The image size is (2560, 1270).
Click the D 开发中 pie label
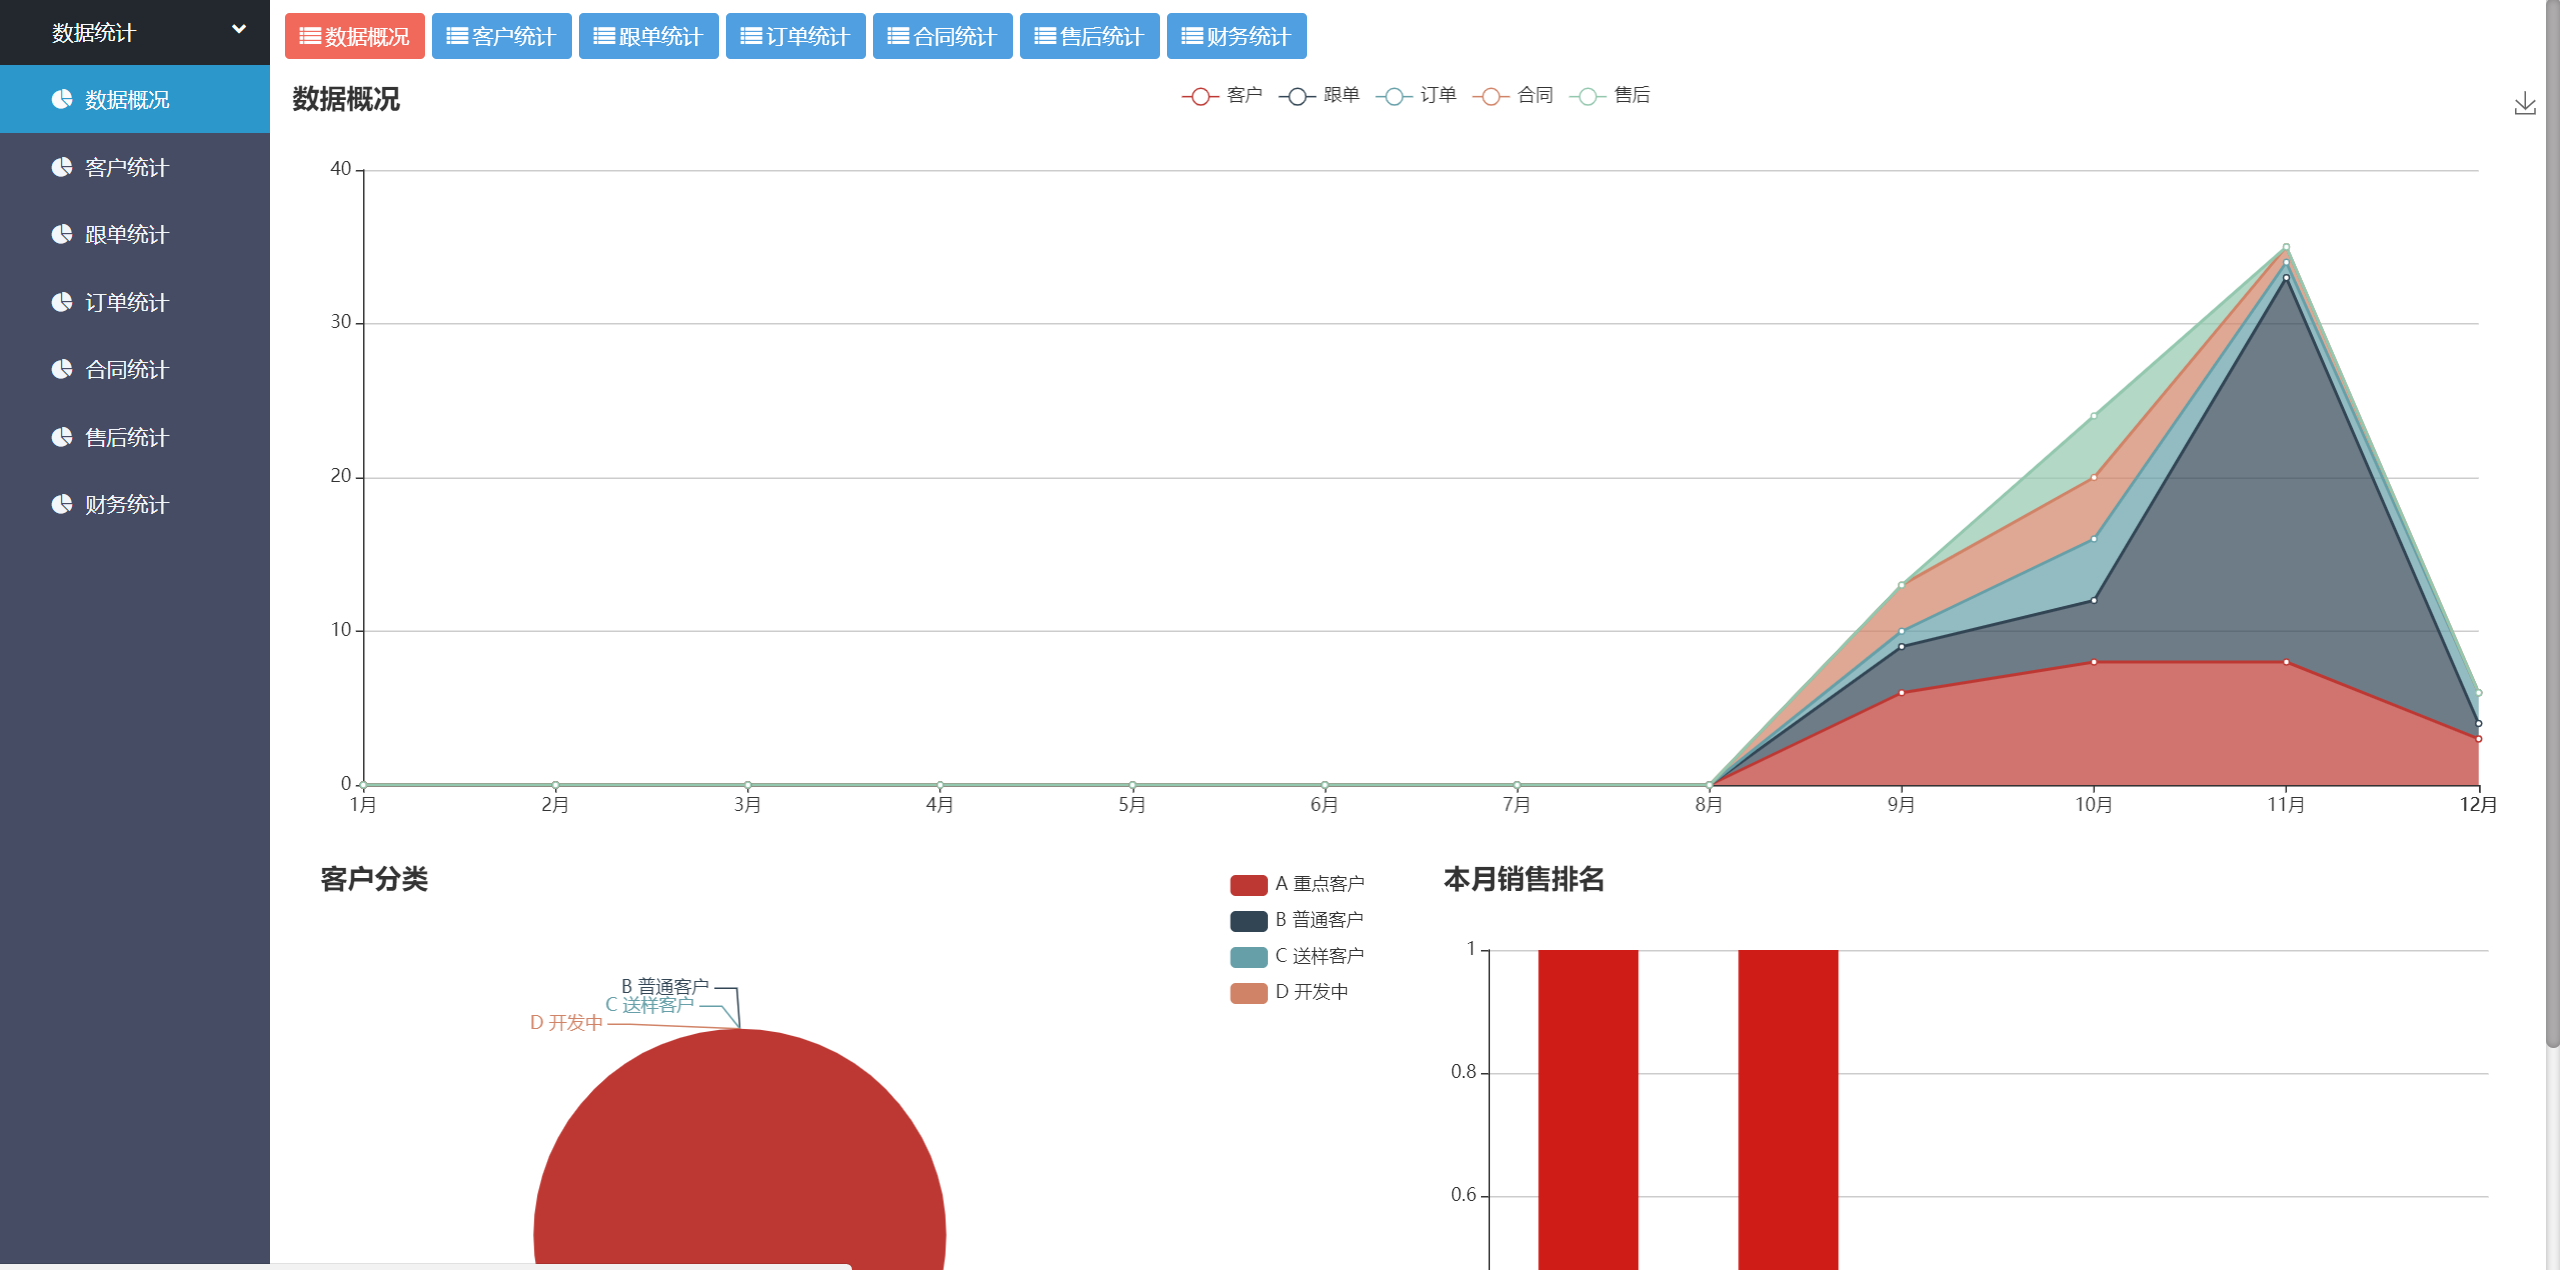point(566,1023)
